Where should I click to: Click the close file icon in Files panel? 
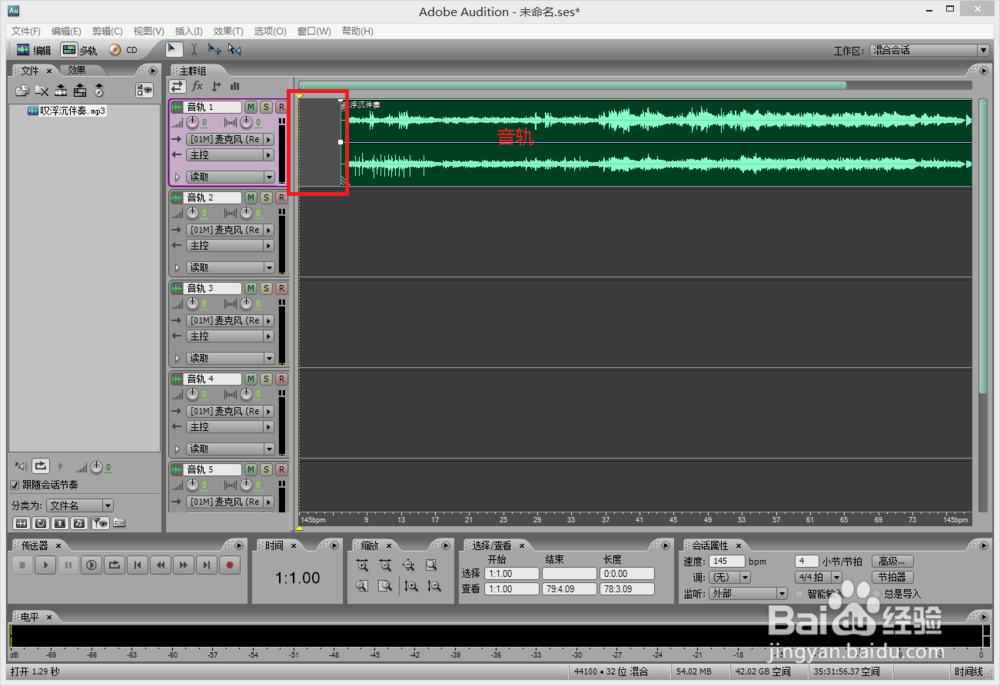tap(41, 91)
